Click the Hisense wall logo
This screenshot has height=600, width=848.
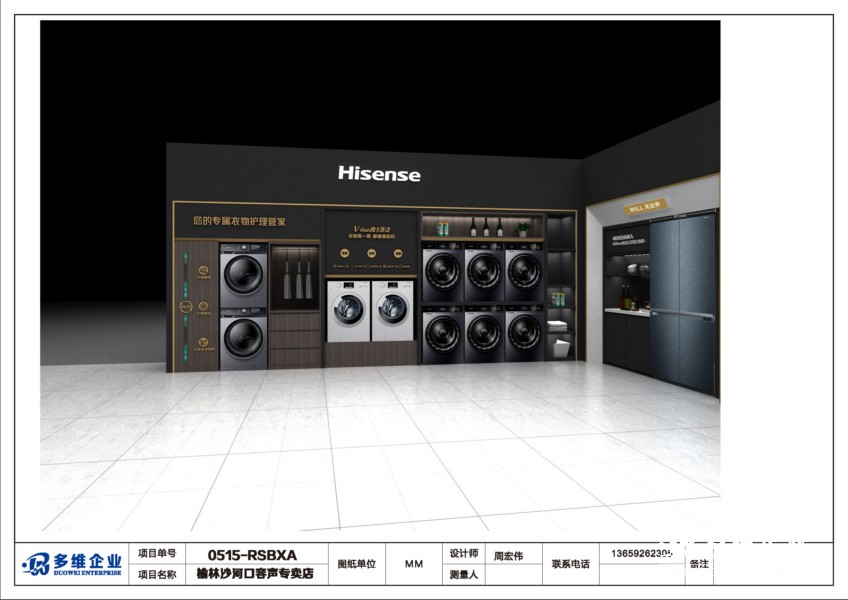pos(379,174)
